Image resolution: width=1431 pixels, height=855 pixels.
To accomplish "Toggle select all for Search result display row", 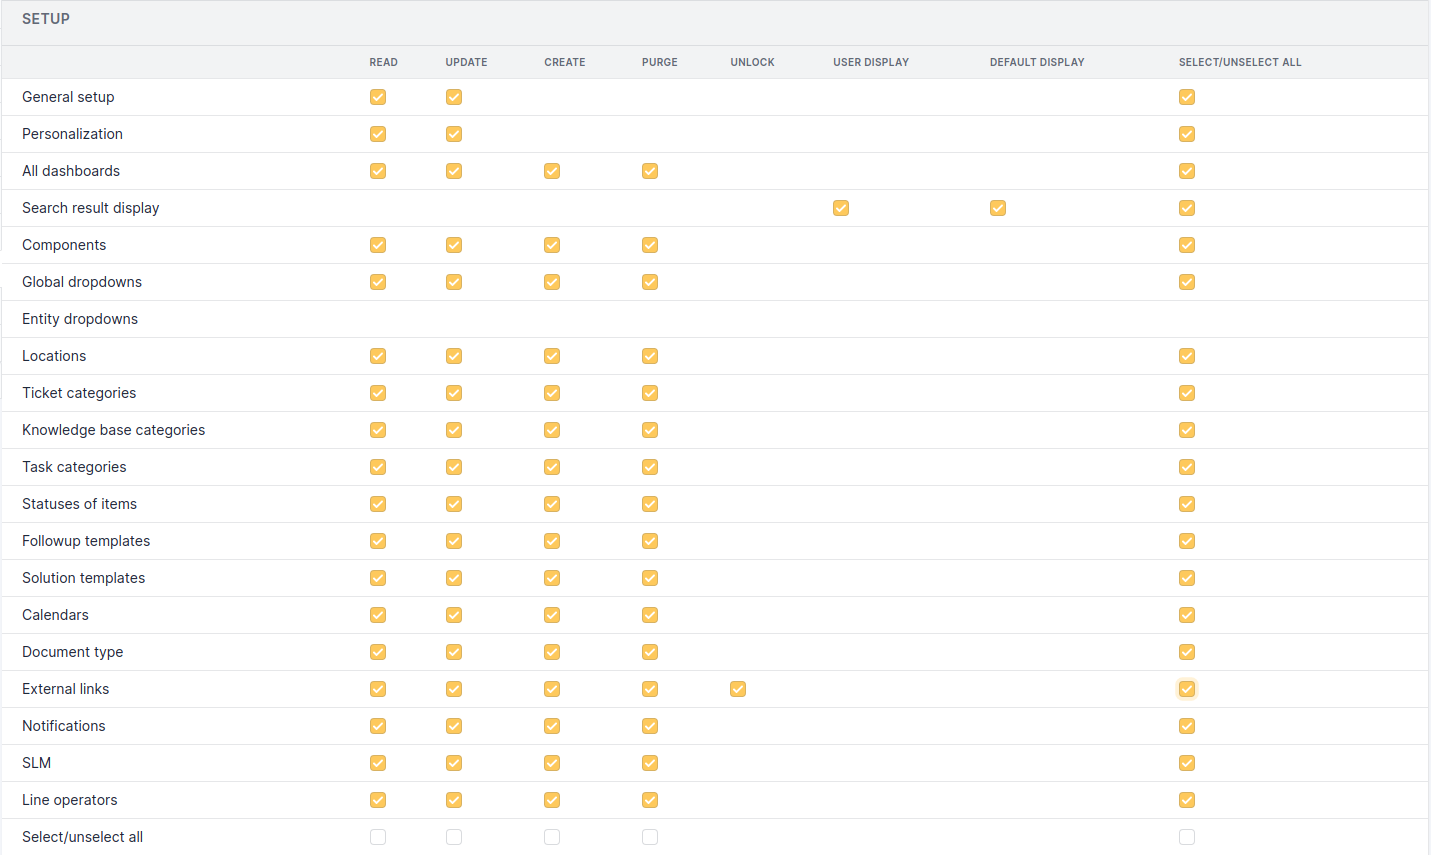I will tap(1187, 208).
